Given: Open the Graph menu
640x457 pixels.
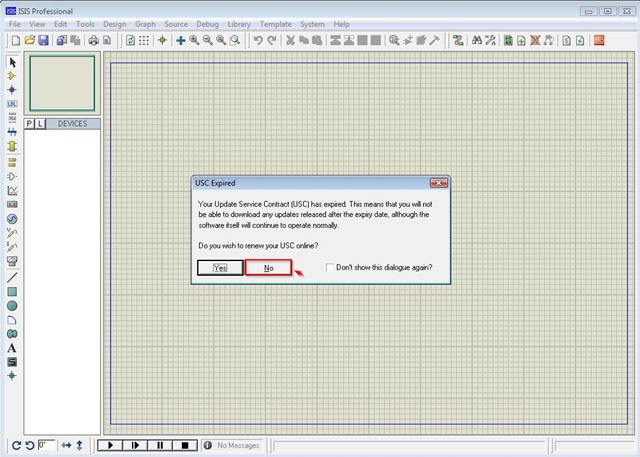Looking at the screenshot, I should [x=145, y=24].
